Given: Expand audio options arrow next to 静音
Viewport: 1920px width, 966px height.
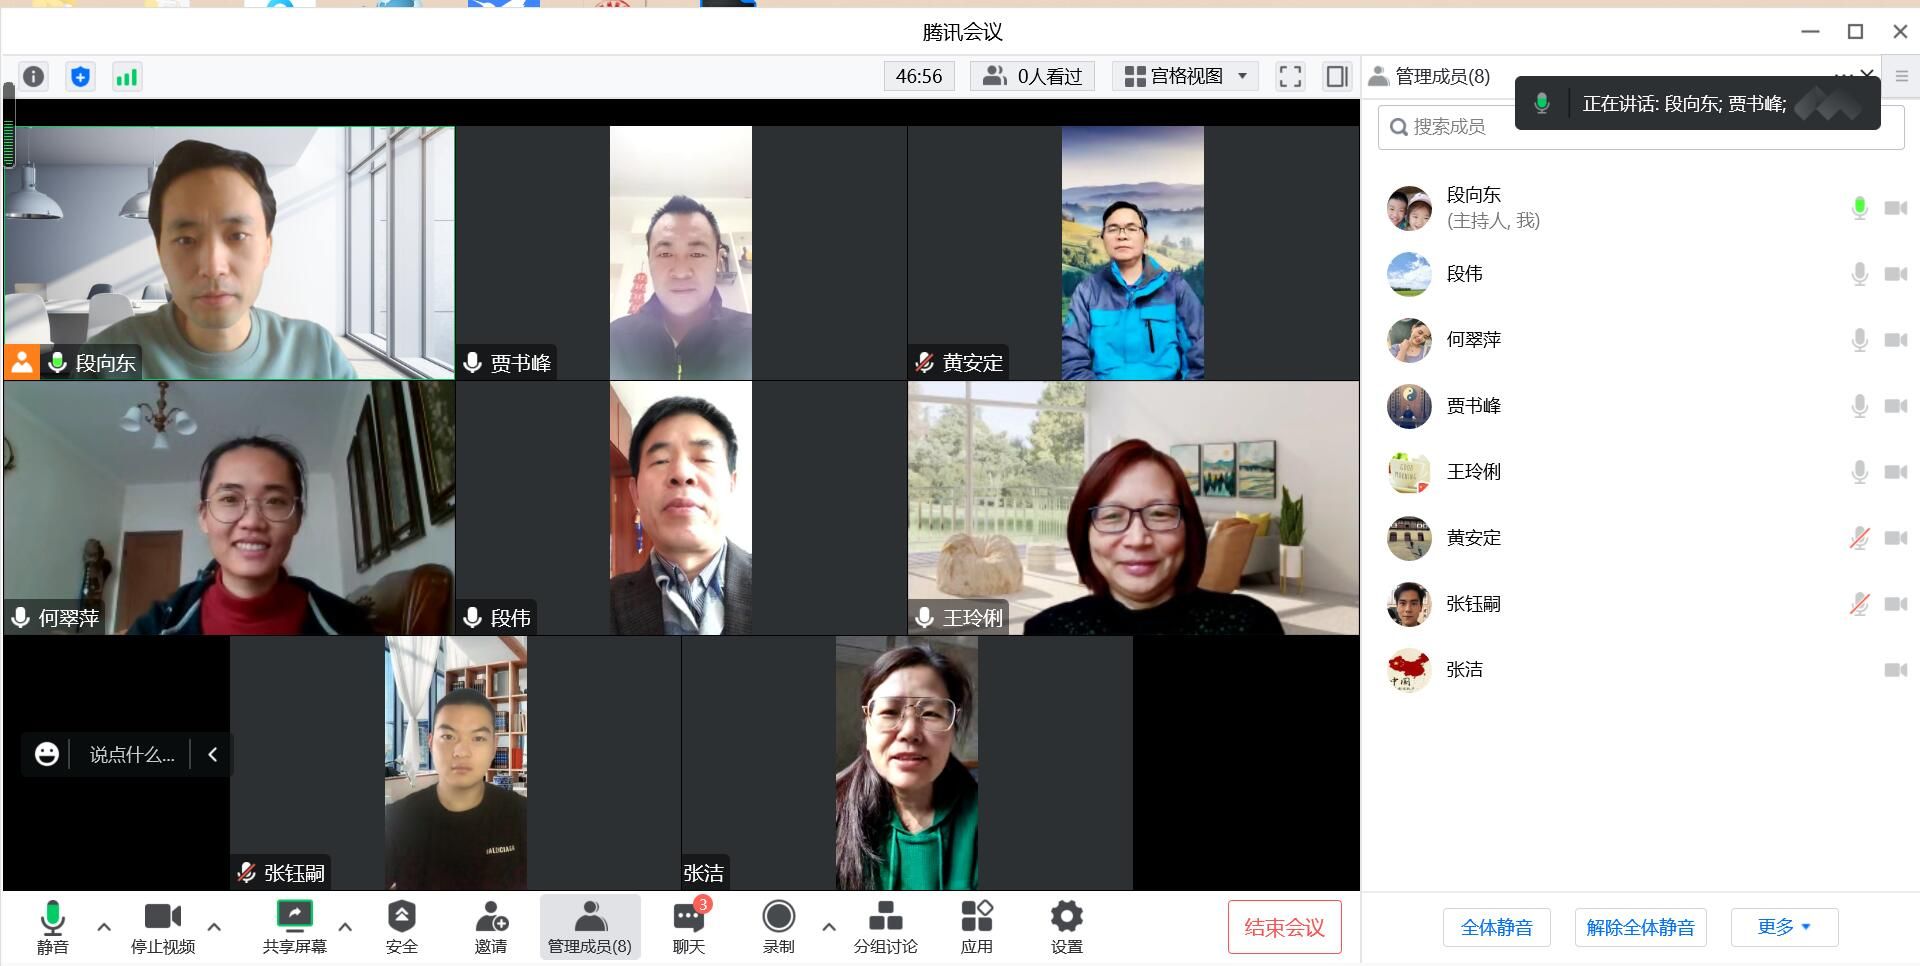Looking at the screenshot, I should pos(104,927).
